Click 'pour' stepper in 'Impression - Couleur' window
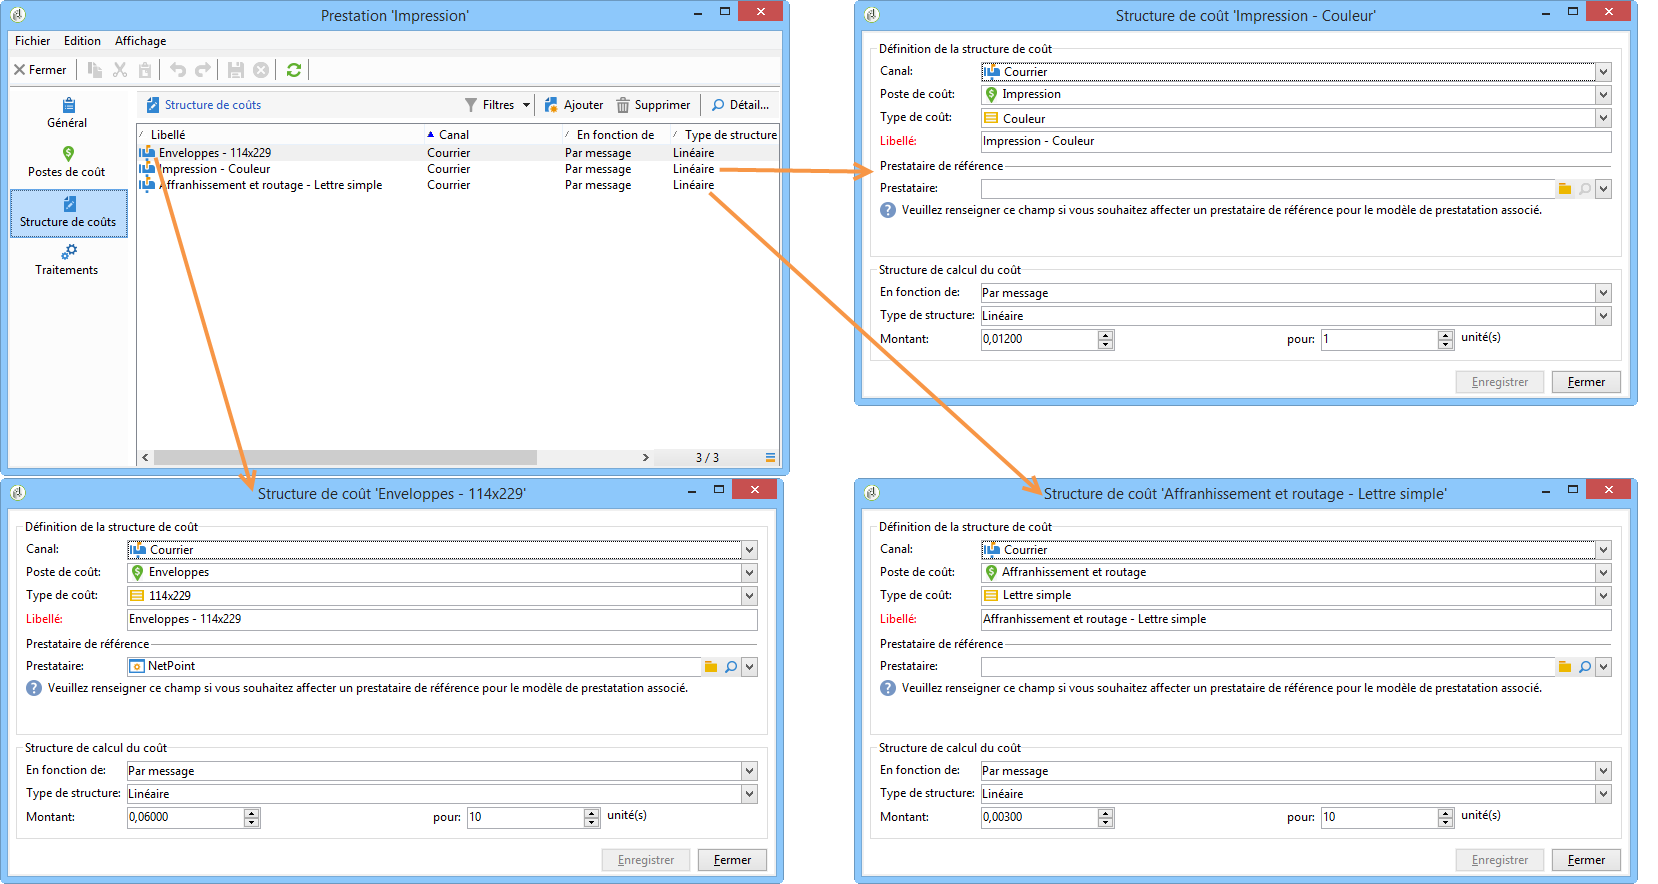The width and height of the screenshot is (1658, 884). (x=1445, y=340)
